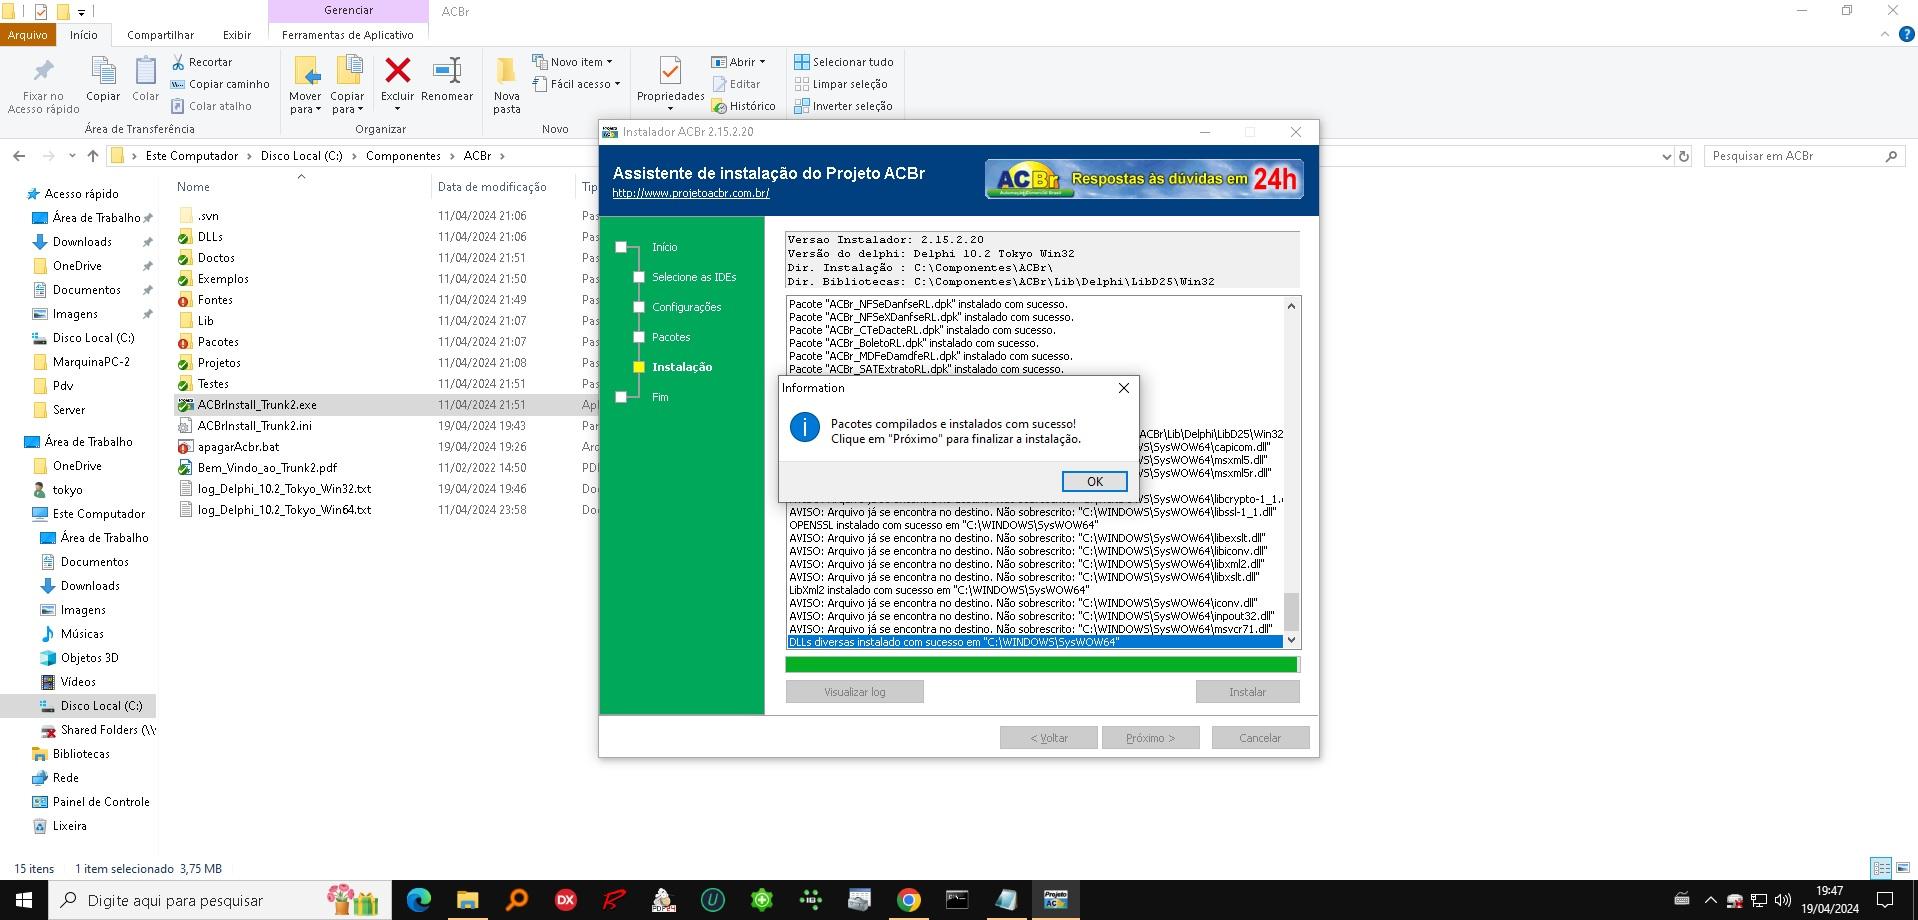Image resolution: width=1918 pixels, height=920 pixels.
Task: Click the Visualizar log button
Action: 854,692
